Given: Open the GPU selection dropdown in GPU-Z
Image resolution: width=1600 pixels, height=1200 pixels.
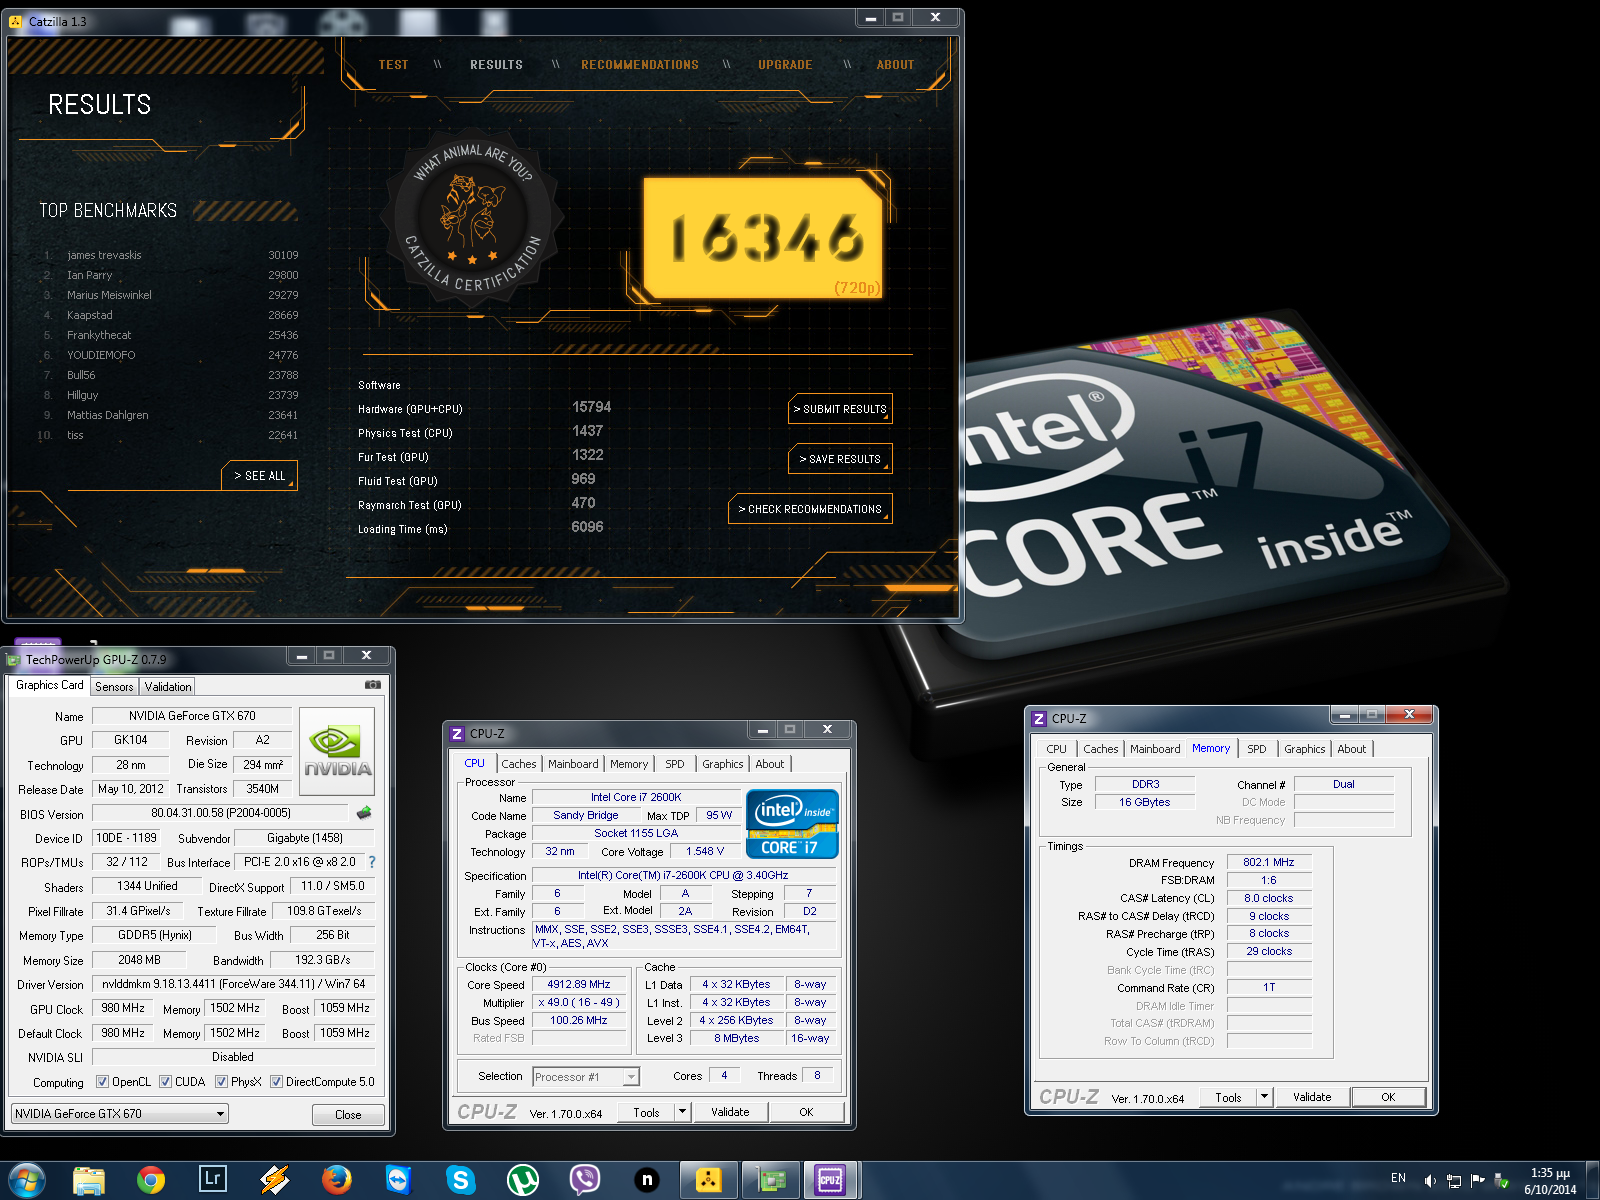Looking at the screenshot, I should point(120,1114).
